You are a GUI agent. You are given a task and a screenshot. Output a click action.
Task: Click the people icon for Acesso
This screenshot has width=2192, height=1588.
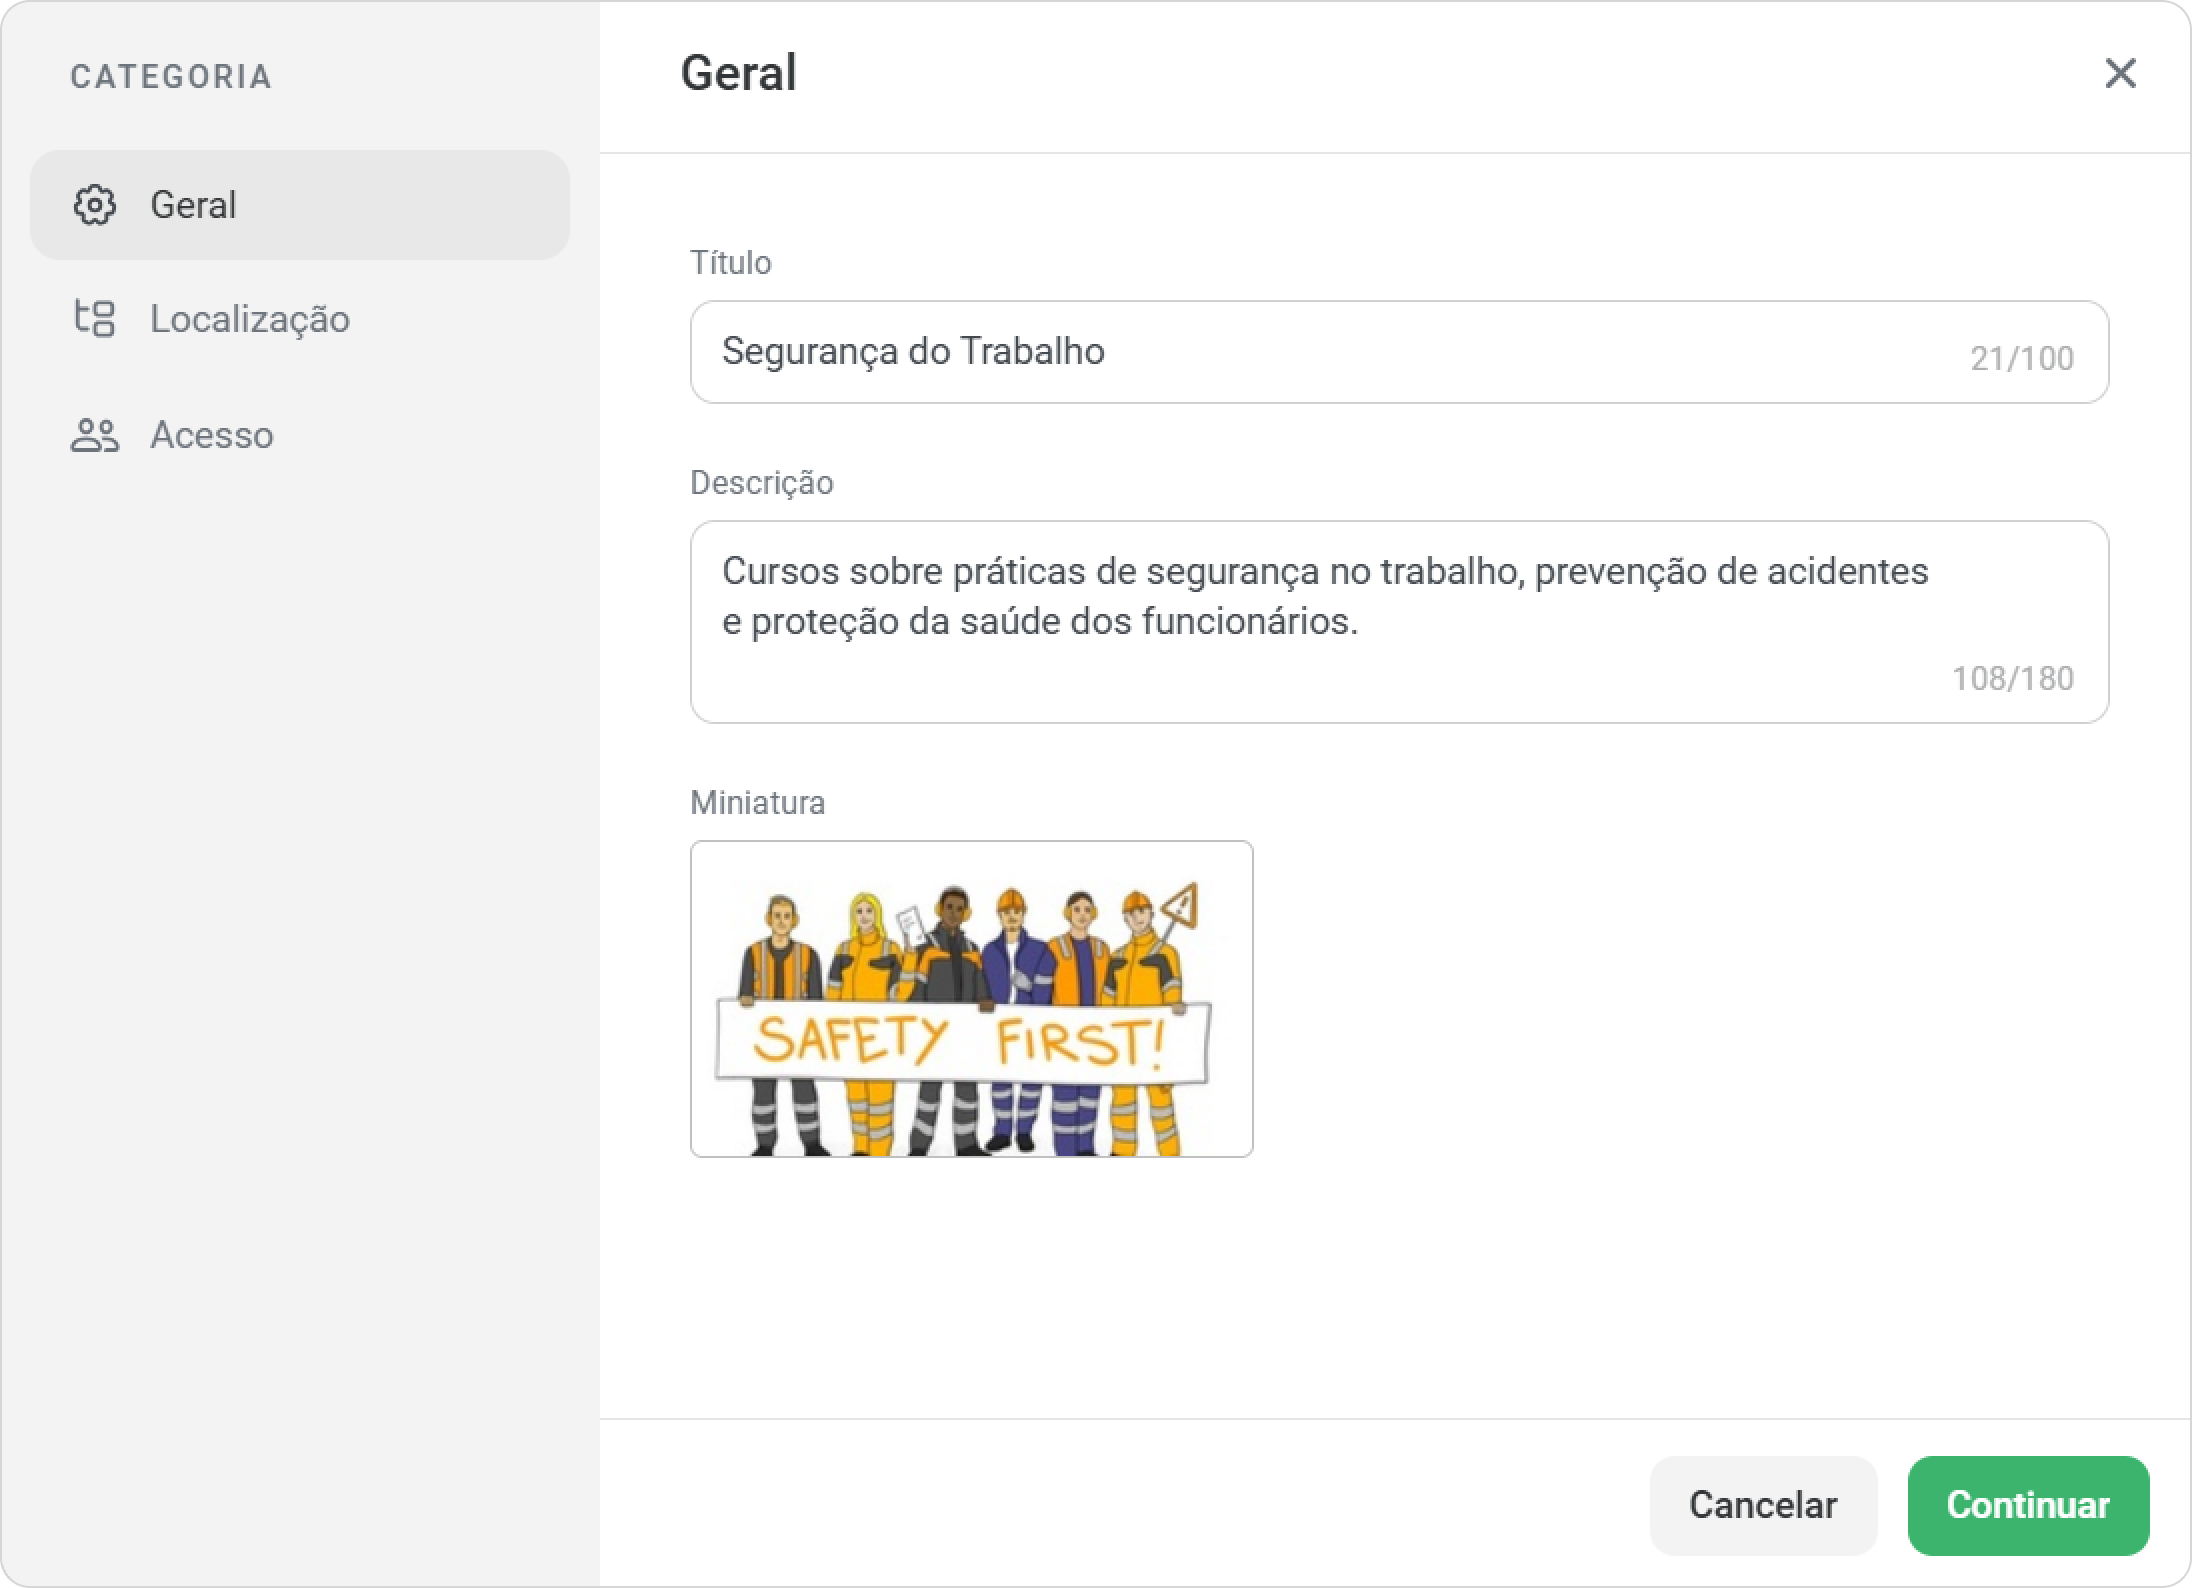95,435
